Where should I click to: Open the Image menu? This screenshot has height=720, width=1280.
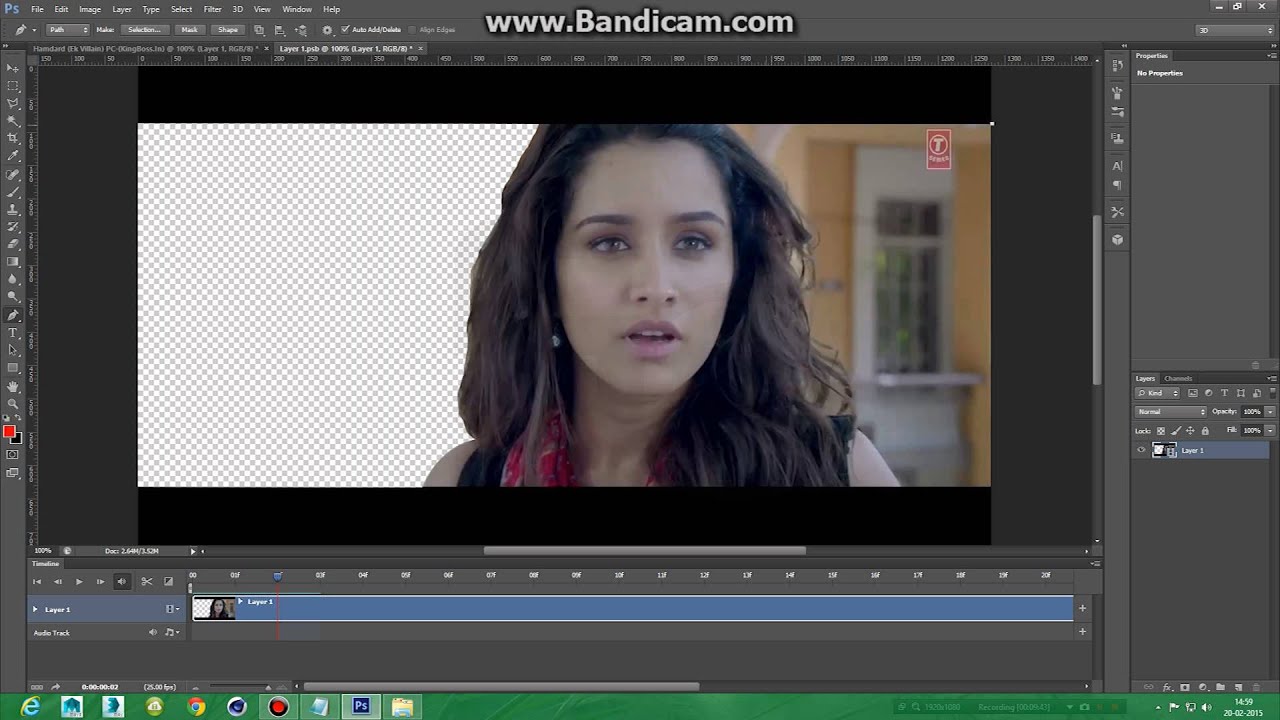(90, 9)
